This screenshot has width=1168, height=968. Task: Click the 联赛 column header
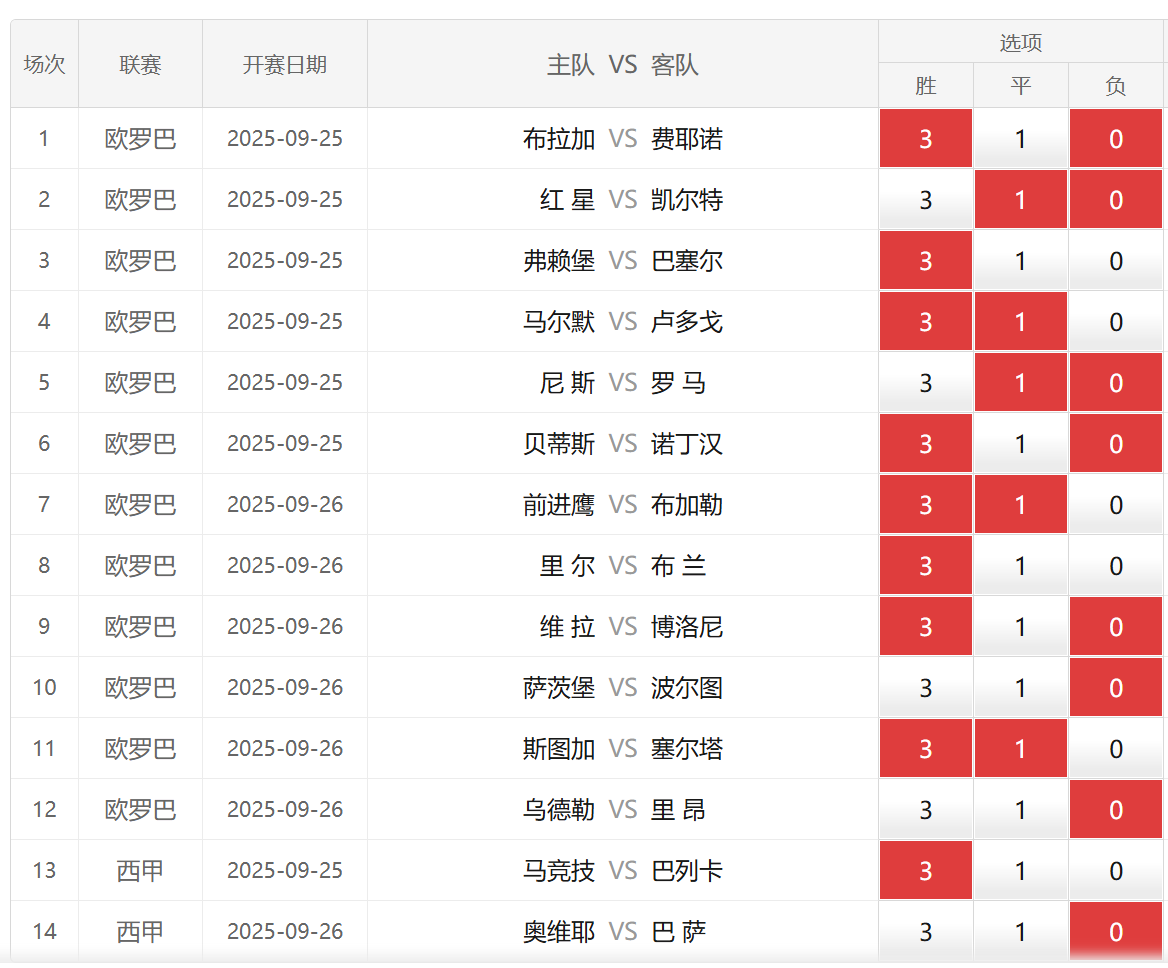[140, 65]
